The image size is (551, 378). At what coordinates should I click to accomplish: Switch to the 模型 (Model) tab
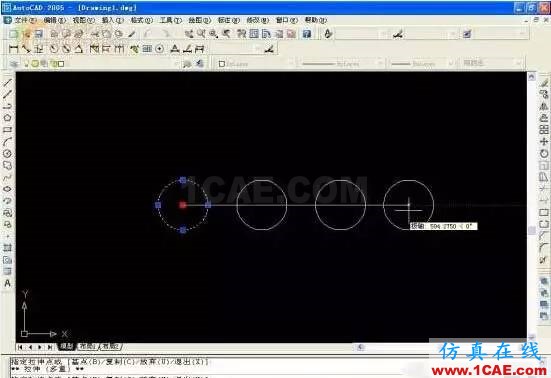[x=66, y=346]
